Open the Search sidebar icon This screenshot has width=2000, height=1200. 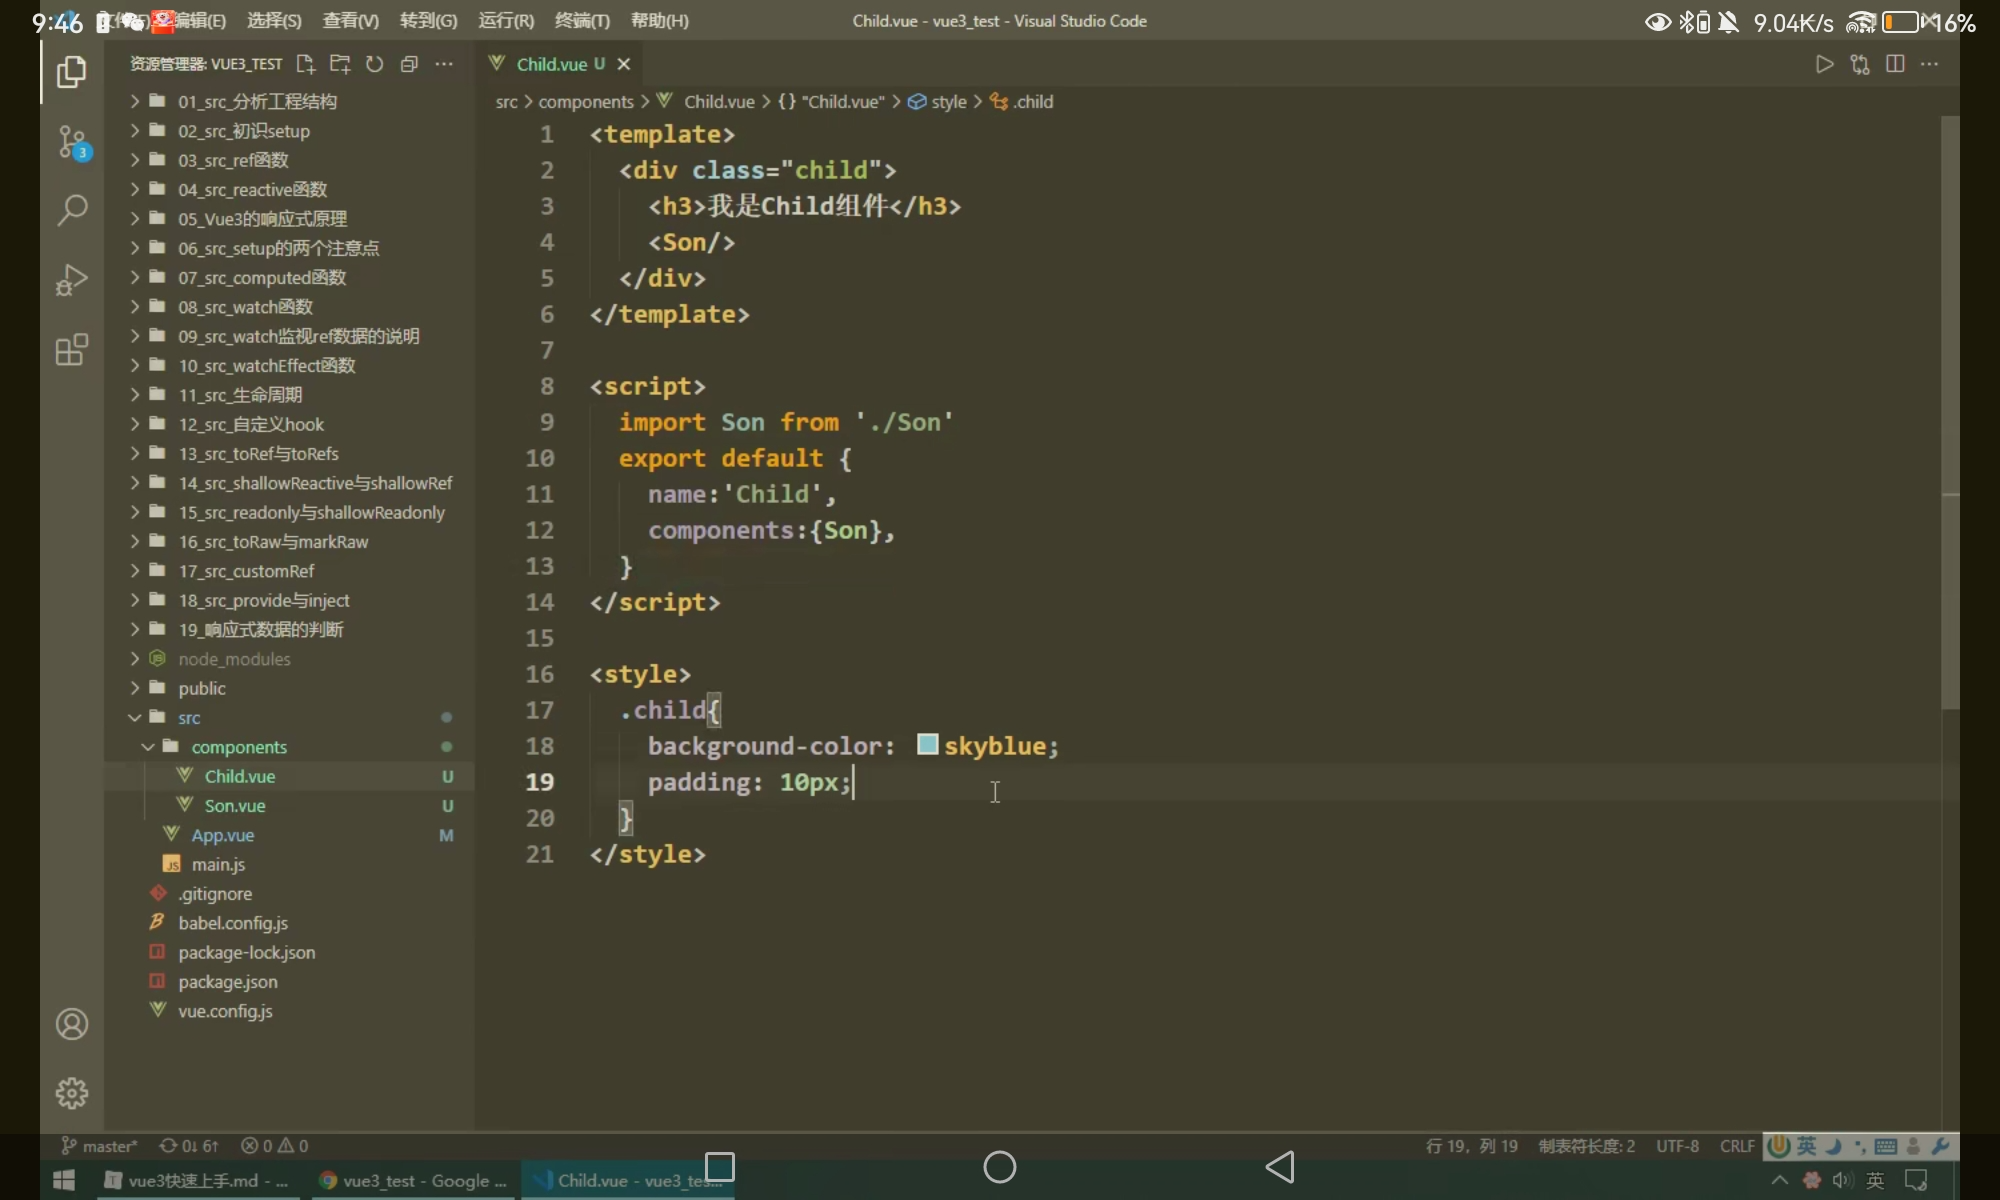[72, 210]
